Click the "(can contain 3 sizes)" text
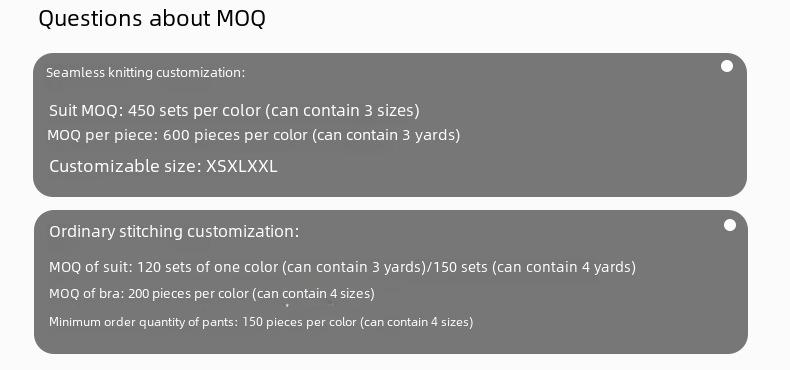 point(342,110)
